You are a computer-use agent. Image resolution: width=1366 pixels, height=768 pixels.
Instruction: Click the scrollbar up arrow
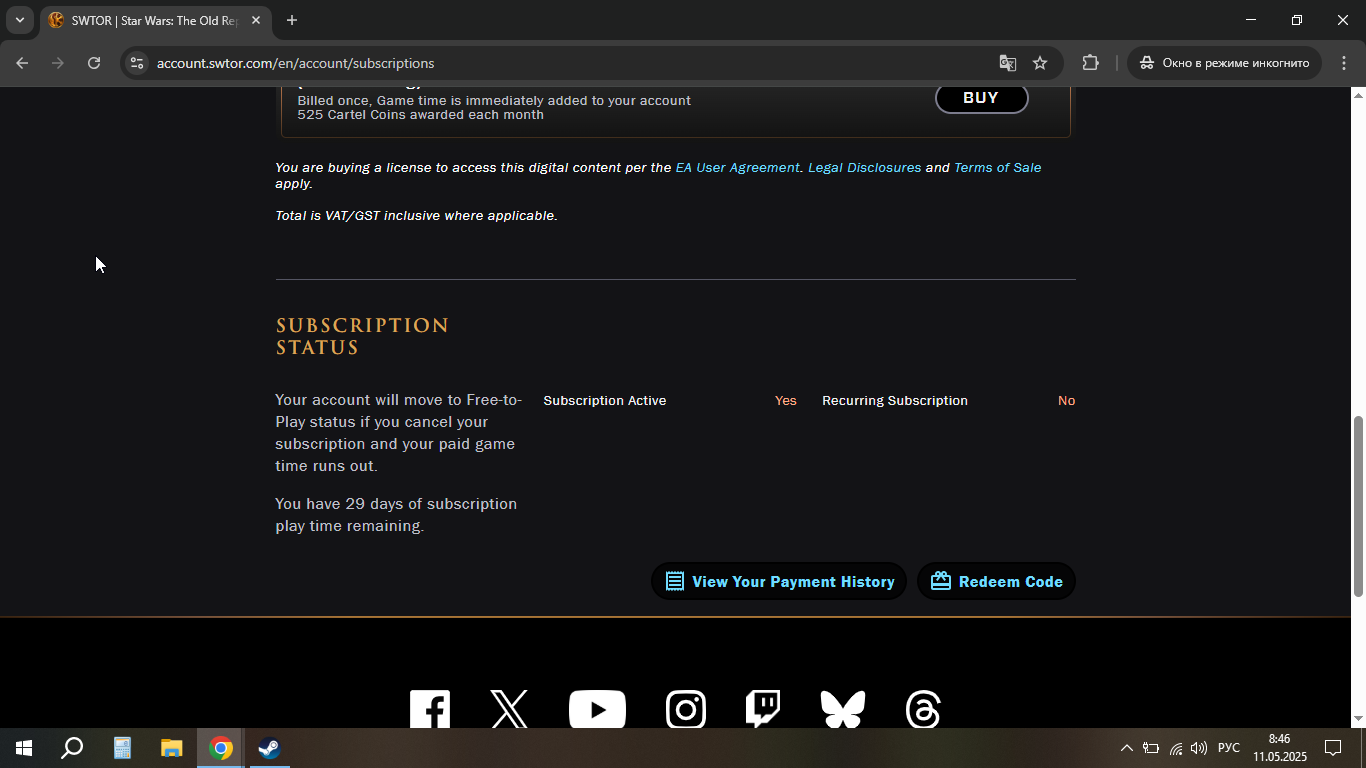(1358, 95)
